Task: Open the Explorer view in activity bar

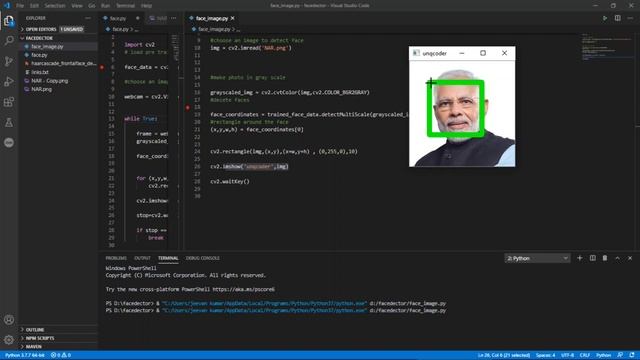Action: click(9, 21)
